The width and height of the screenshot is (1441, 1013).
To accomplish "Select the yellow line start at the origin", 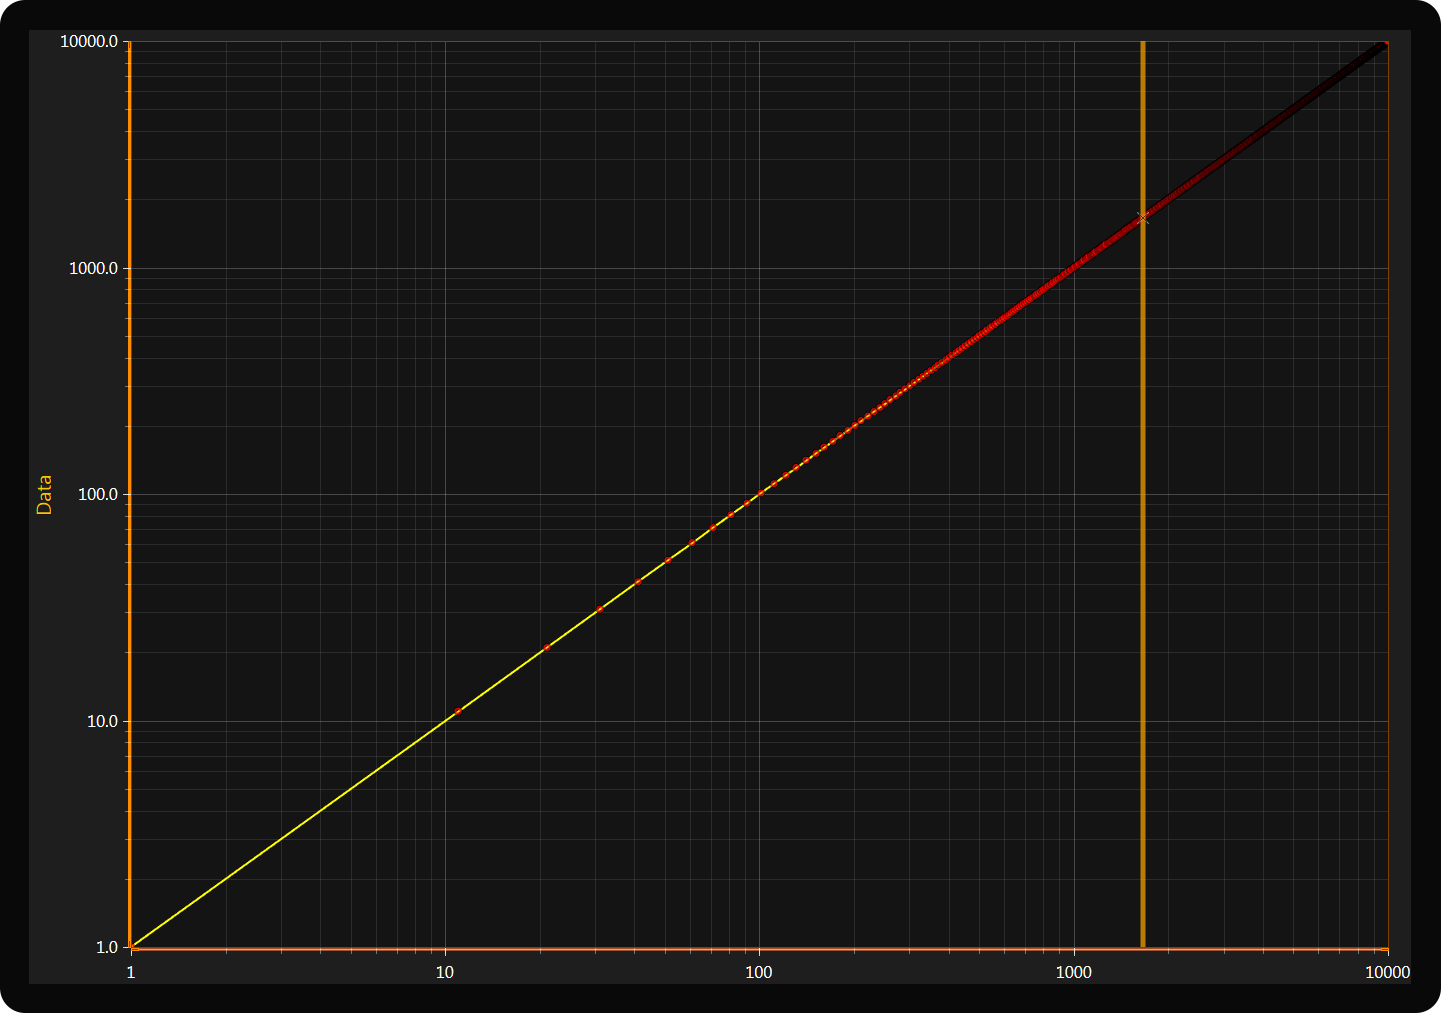I will (133, 946).
